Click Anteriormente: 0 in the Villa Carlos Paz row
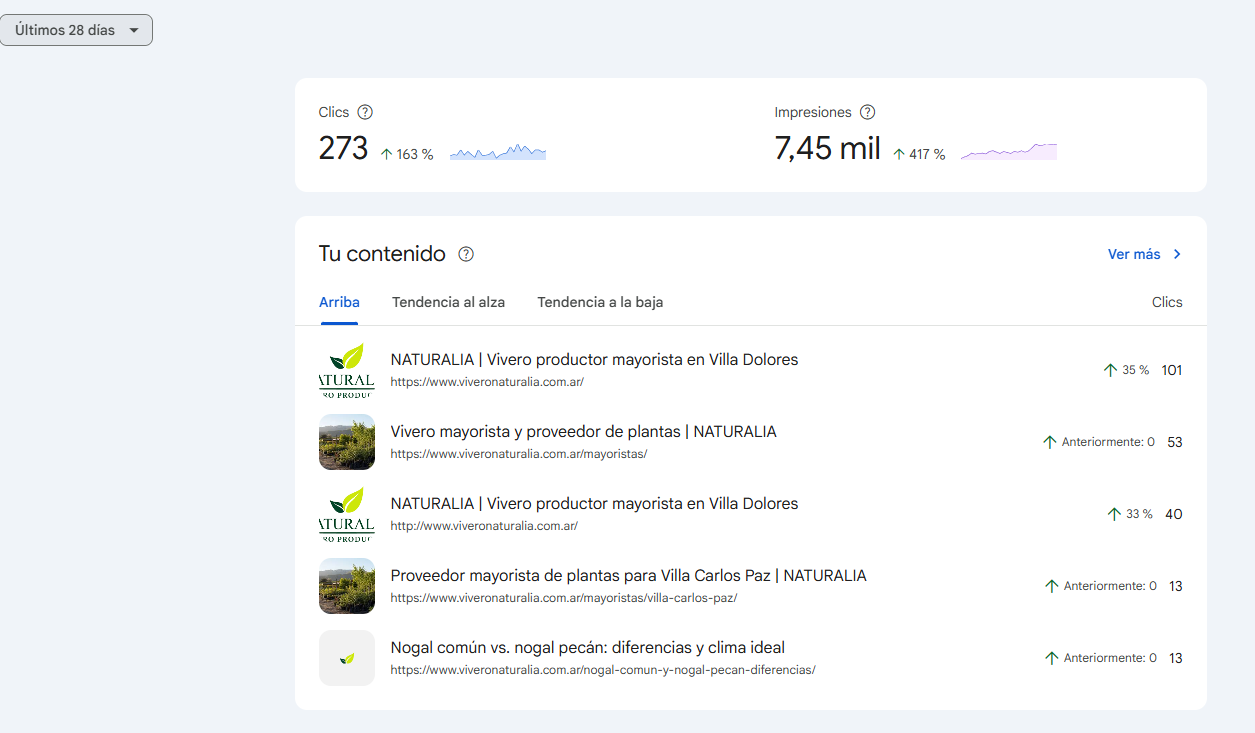This screenshot has height=733, width=1255. click(1100, 586)
